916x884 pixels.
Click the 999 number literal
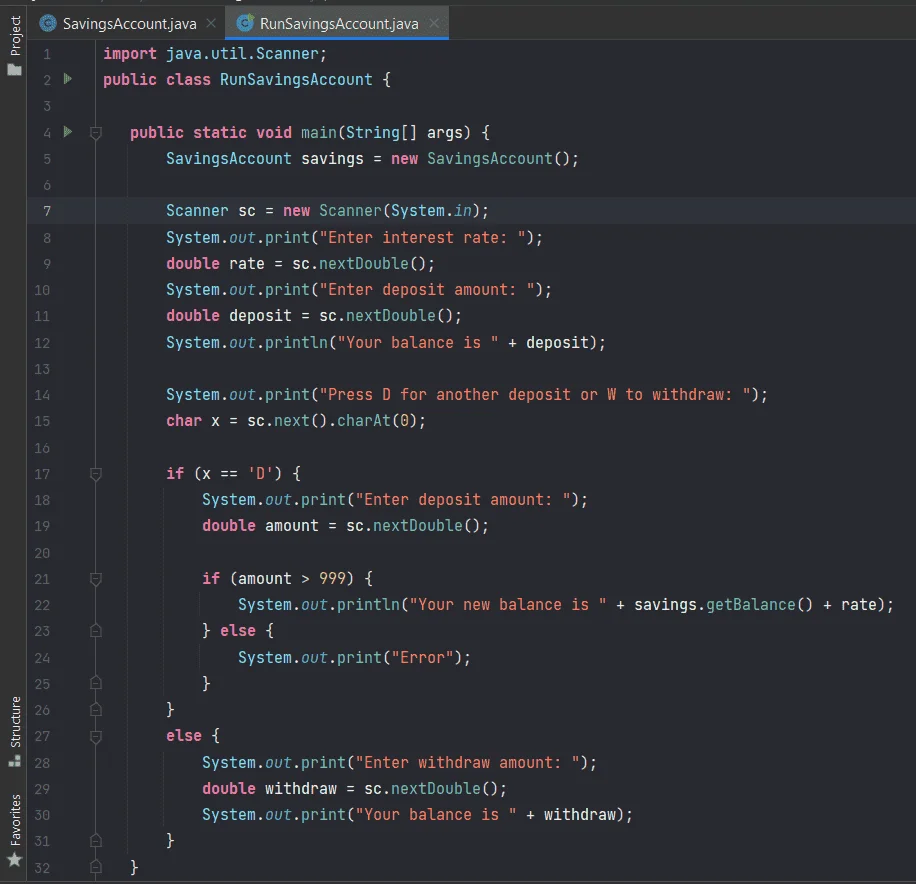point(332,578)
